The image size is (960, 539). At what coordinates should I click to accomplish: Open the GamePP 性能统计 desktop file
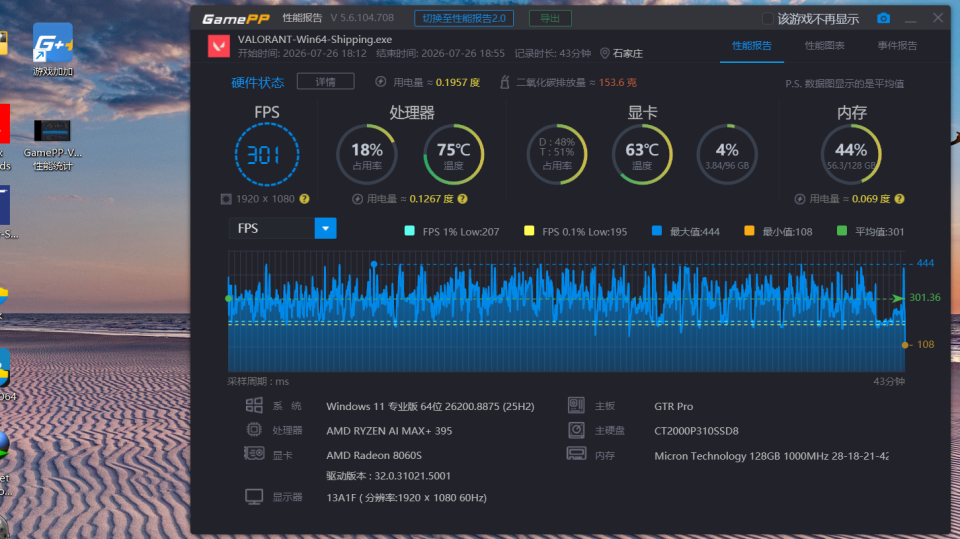click(x=53, y=145)
